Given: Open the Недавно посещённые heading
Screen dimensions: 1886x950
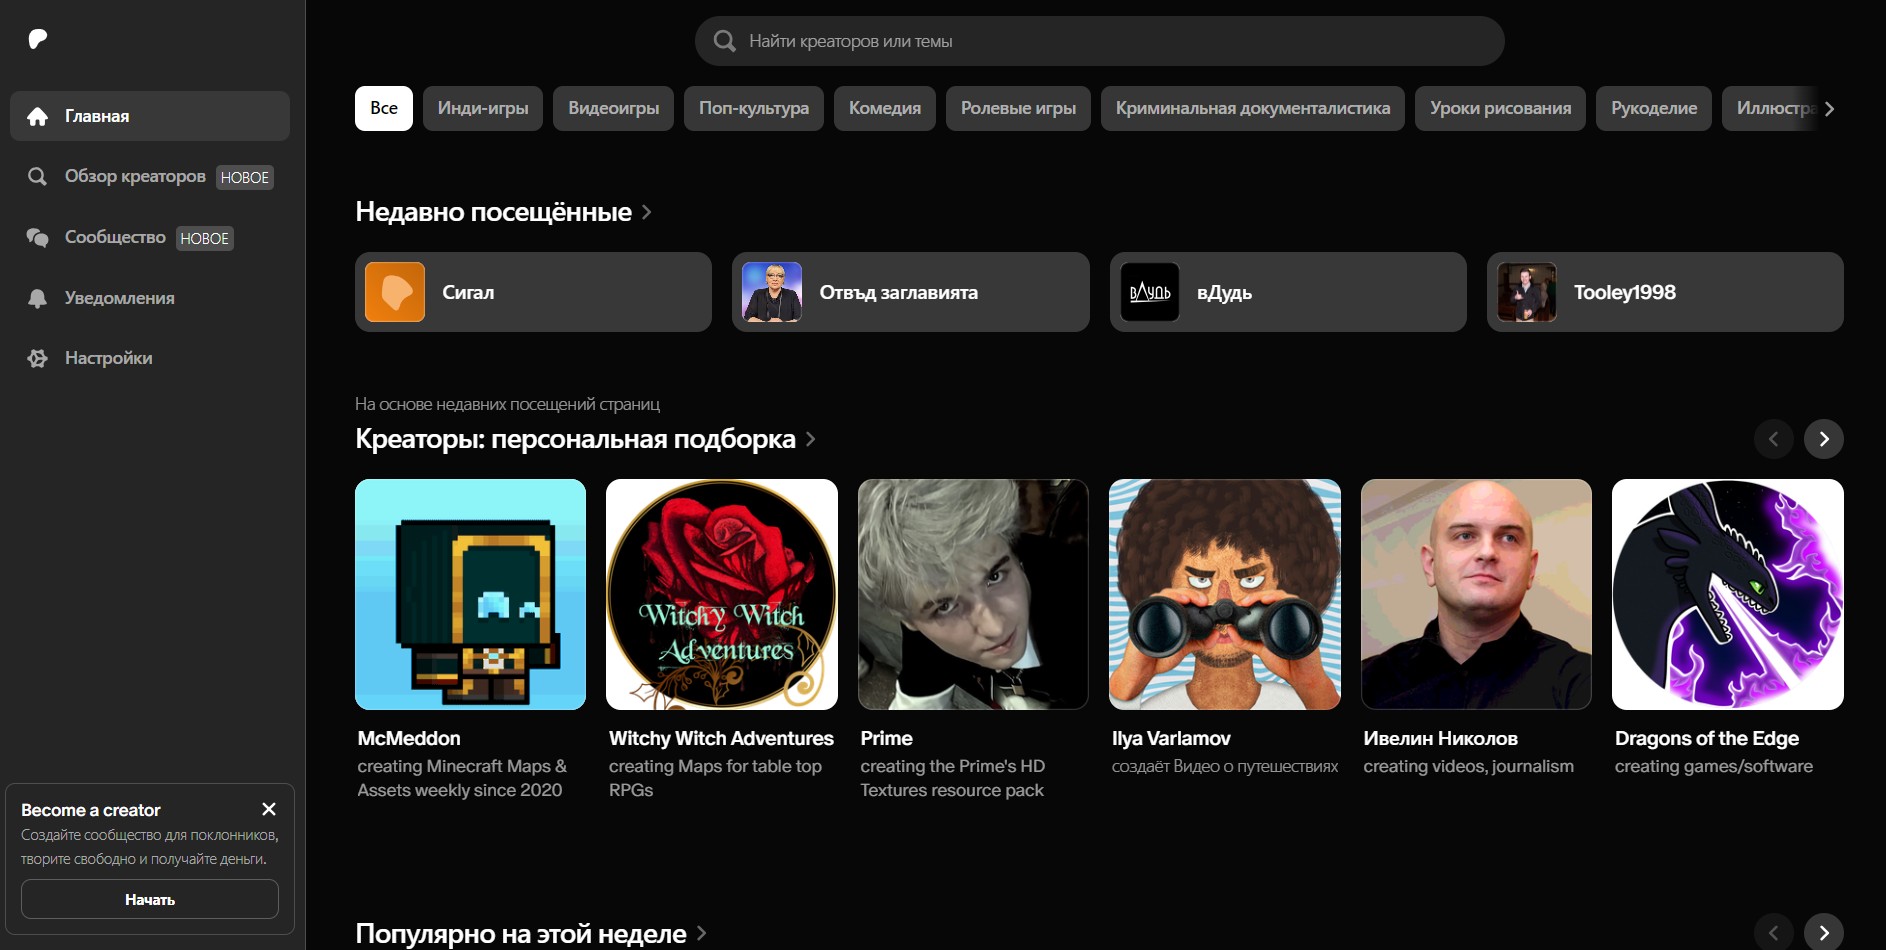Looking at the screenshot, I should (493, 212).
